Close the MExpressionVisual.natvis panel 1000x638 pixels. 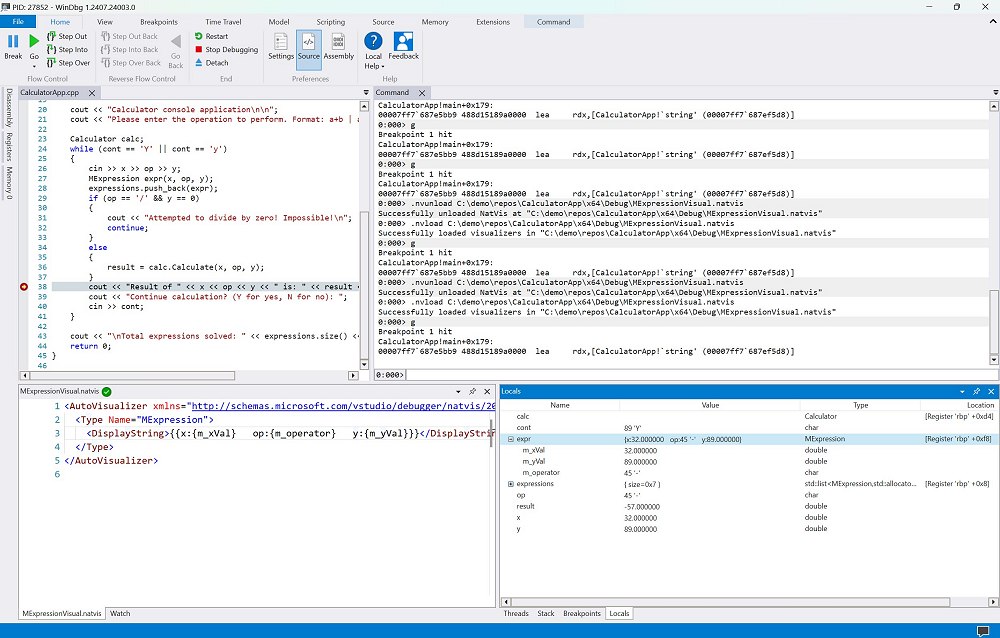tap(487, 392)
